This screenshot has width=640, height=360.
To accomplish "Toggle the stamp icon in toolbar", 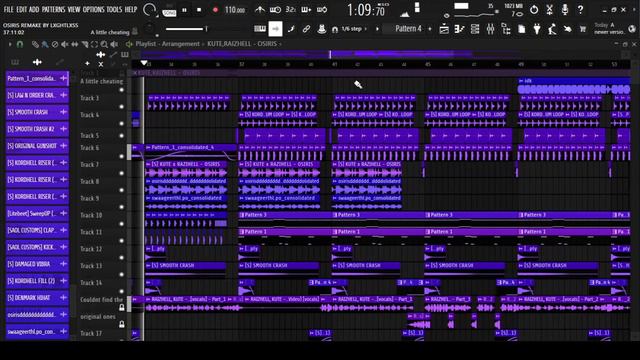I will click(x=322, y=29).
